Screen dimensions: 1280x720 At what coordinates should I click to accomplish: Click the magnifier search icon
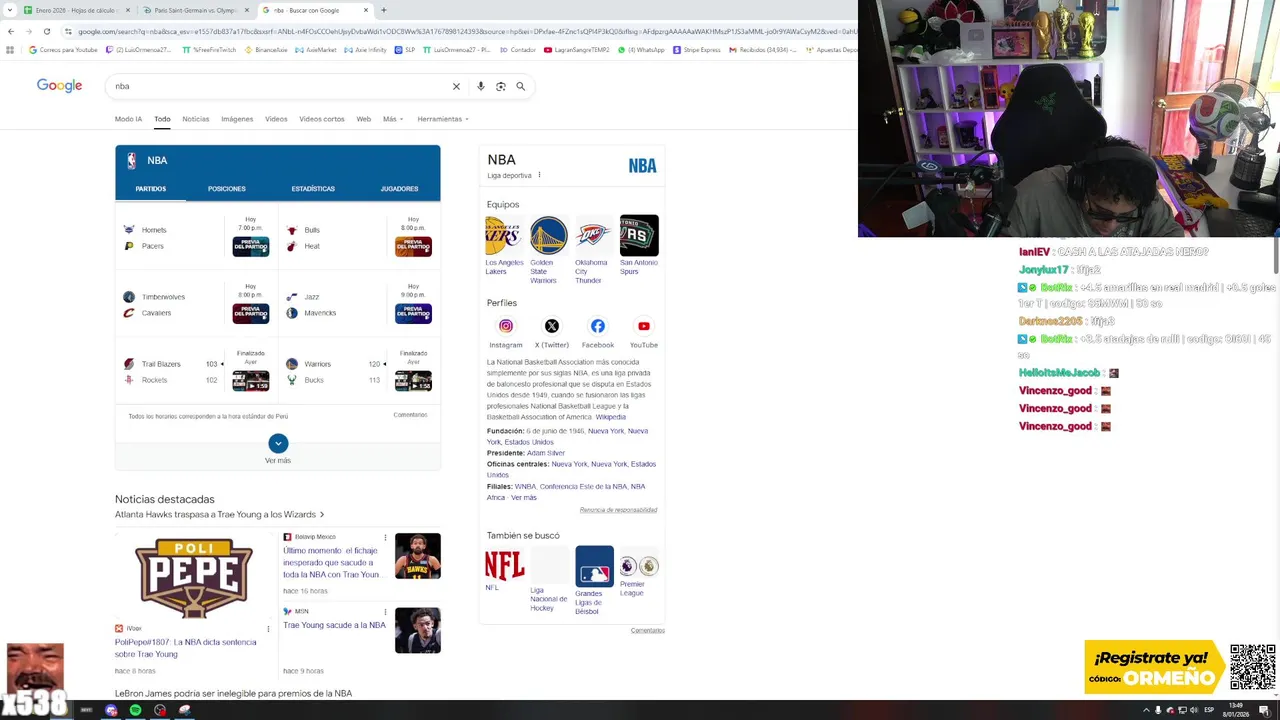point(520,86)
